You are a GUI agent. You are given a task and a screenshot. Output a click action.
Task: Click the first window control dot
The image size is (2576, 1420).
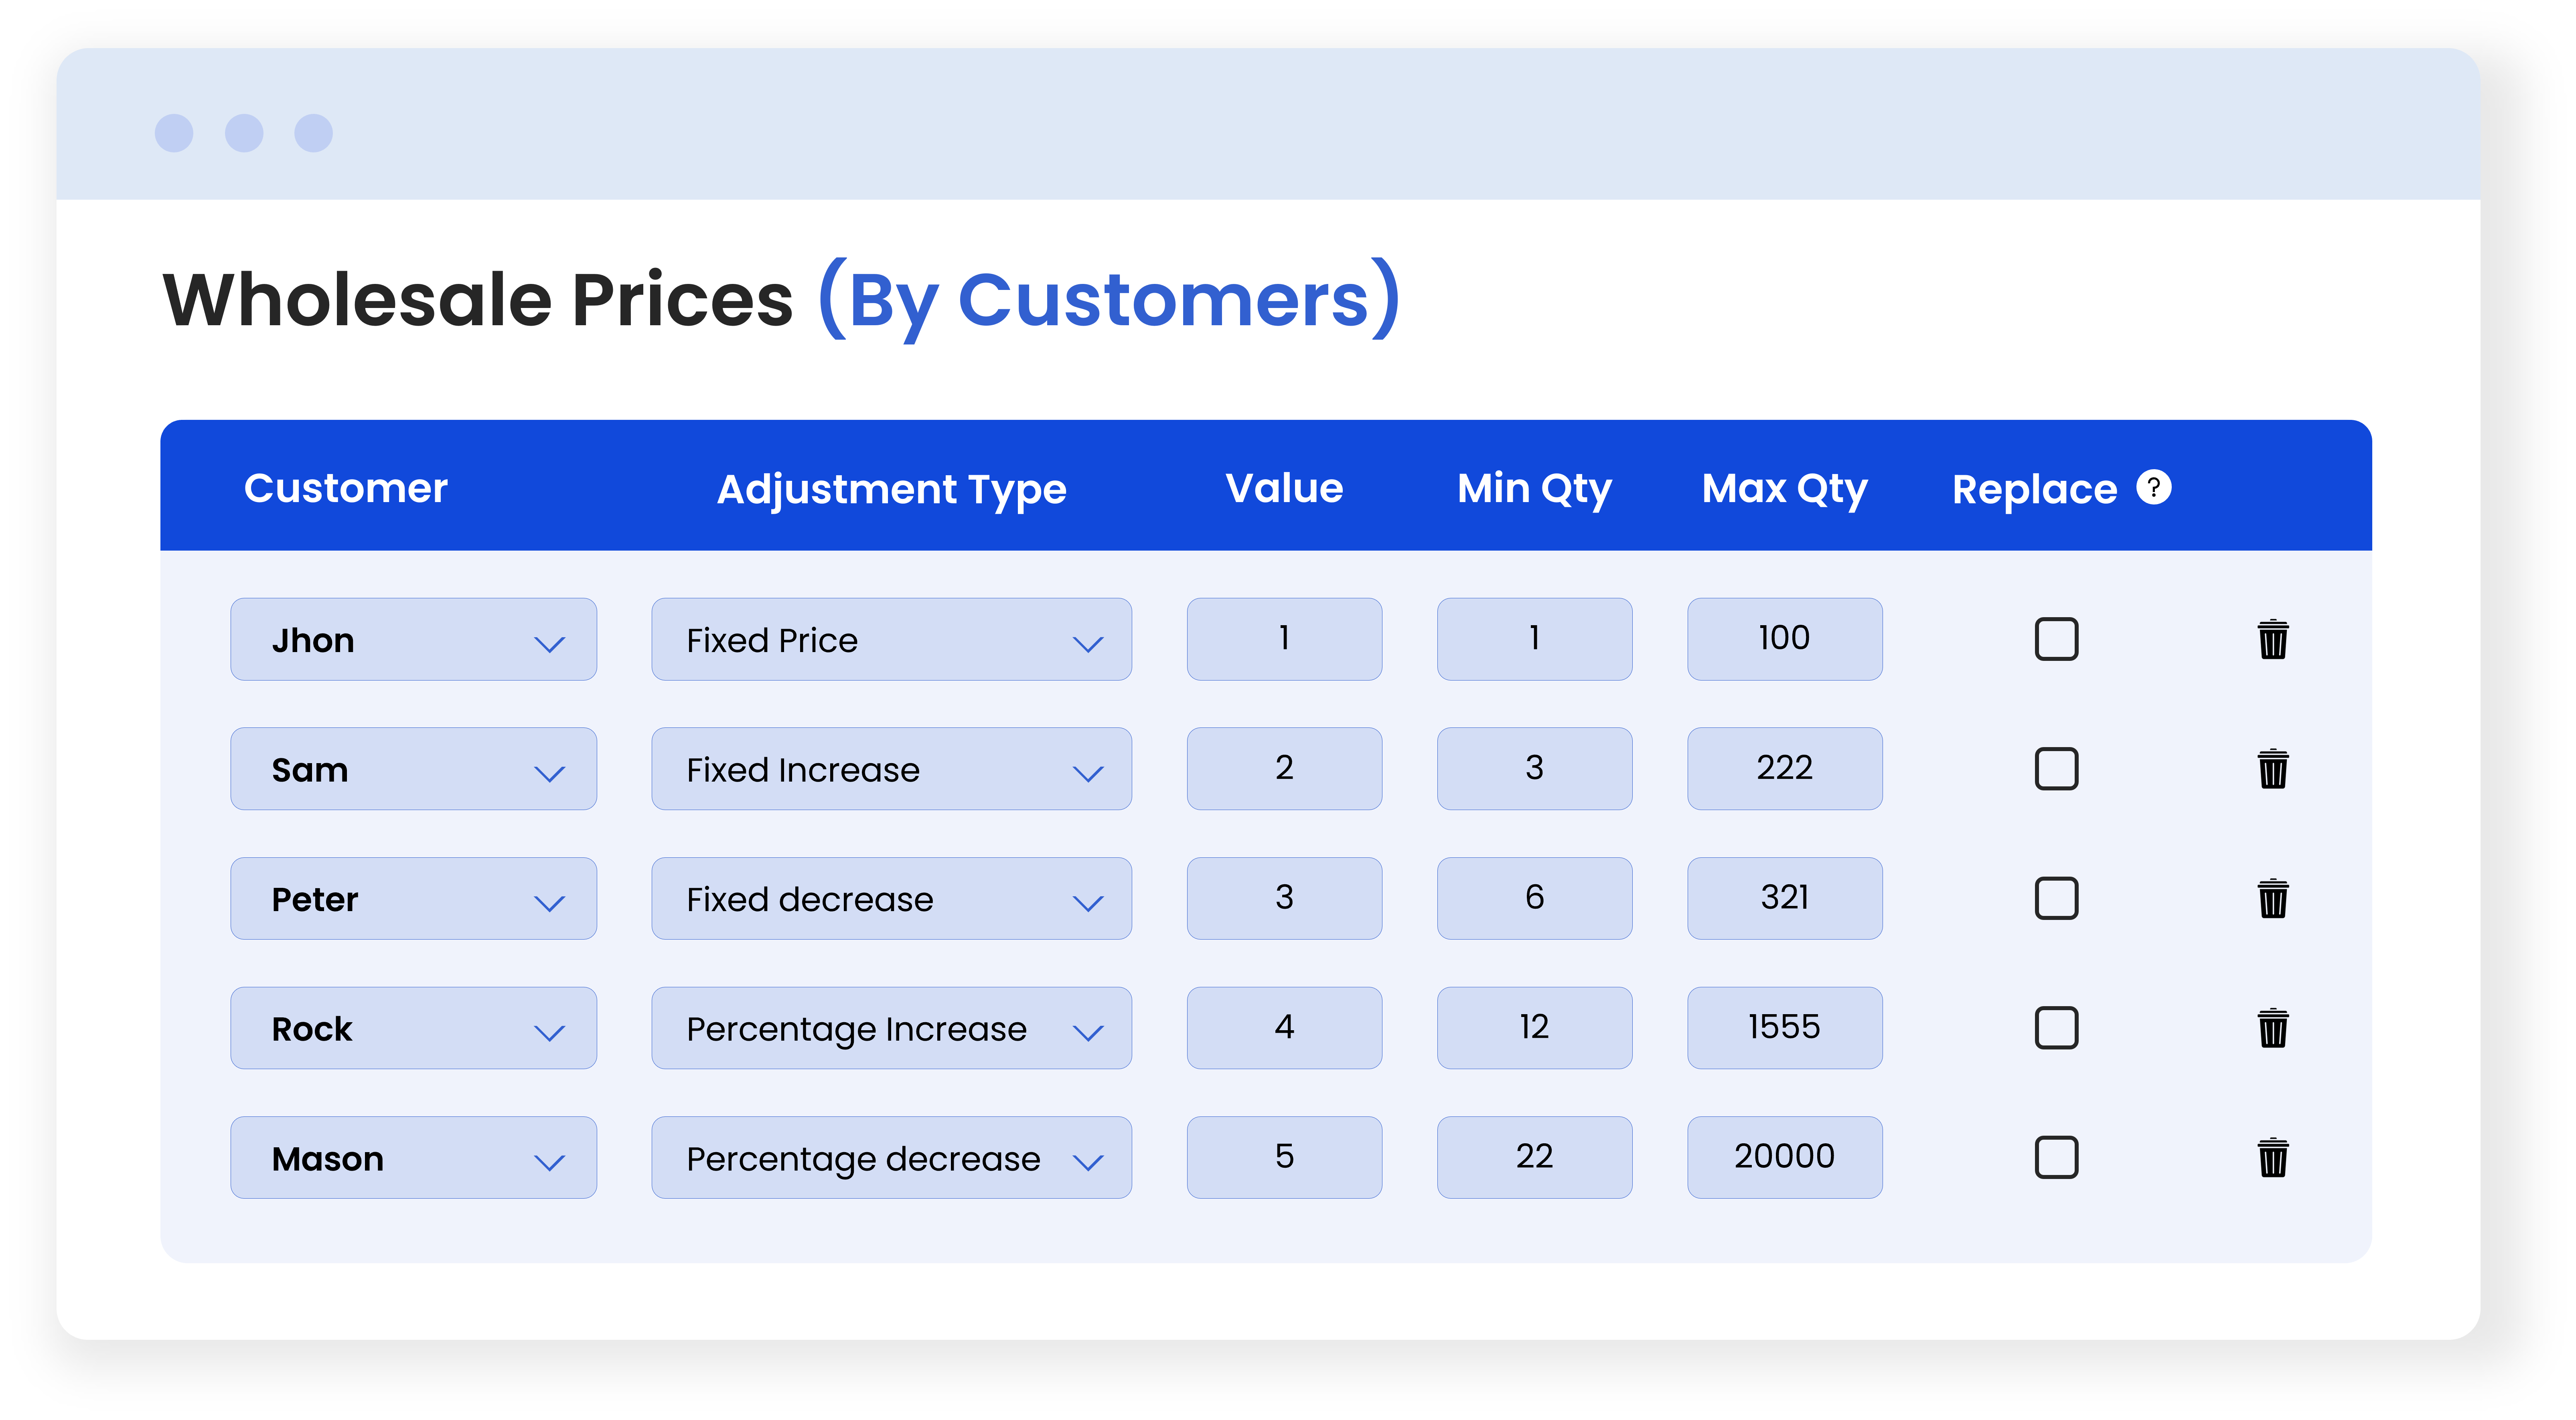(174, 133)
